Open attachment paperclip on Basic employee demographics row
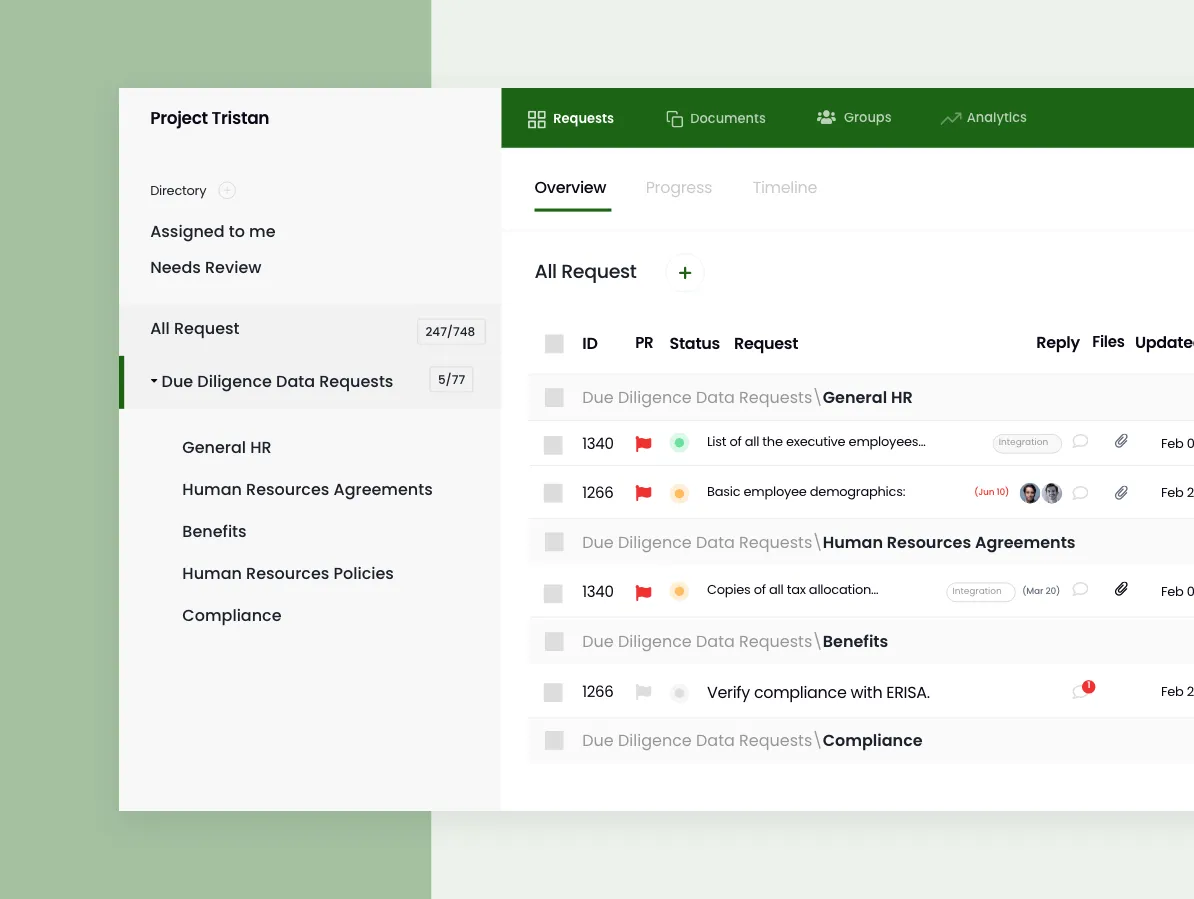This screenshot has width=1194, height=899. 1121,493
